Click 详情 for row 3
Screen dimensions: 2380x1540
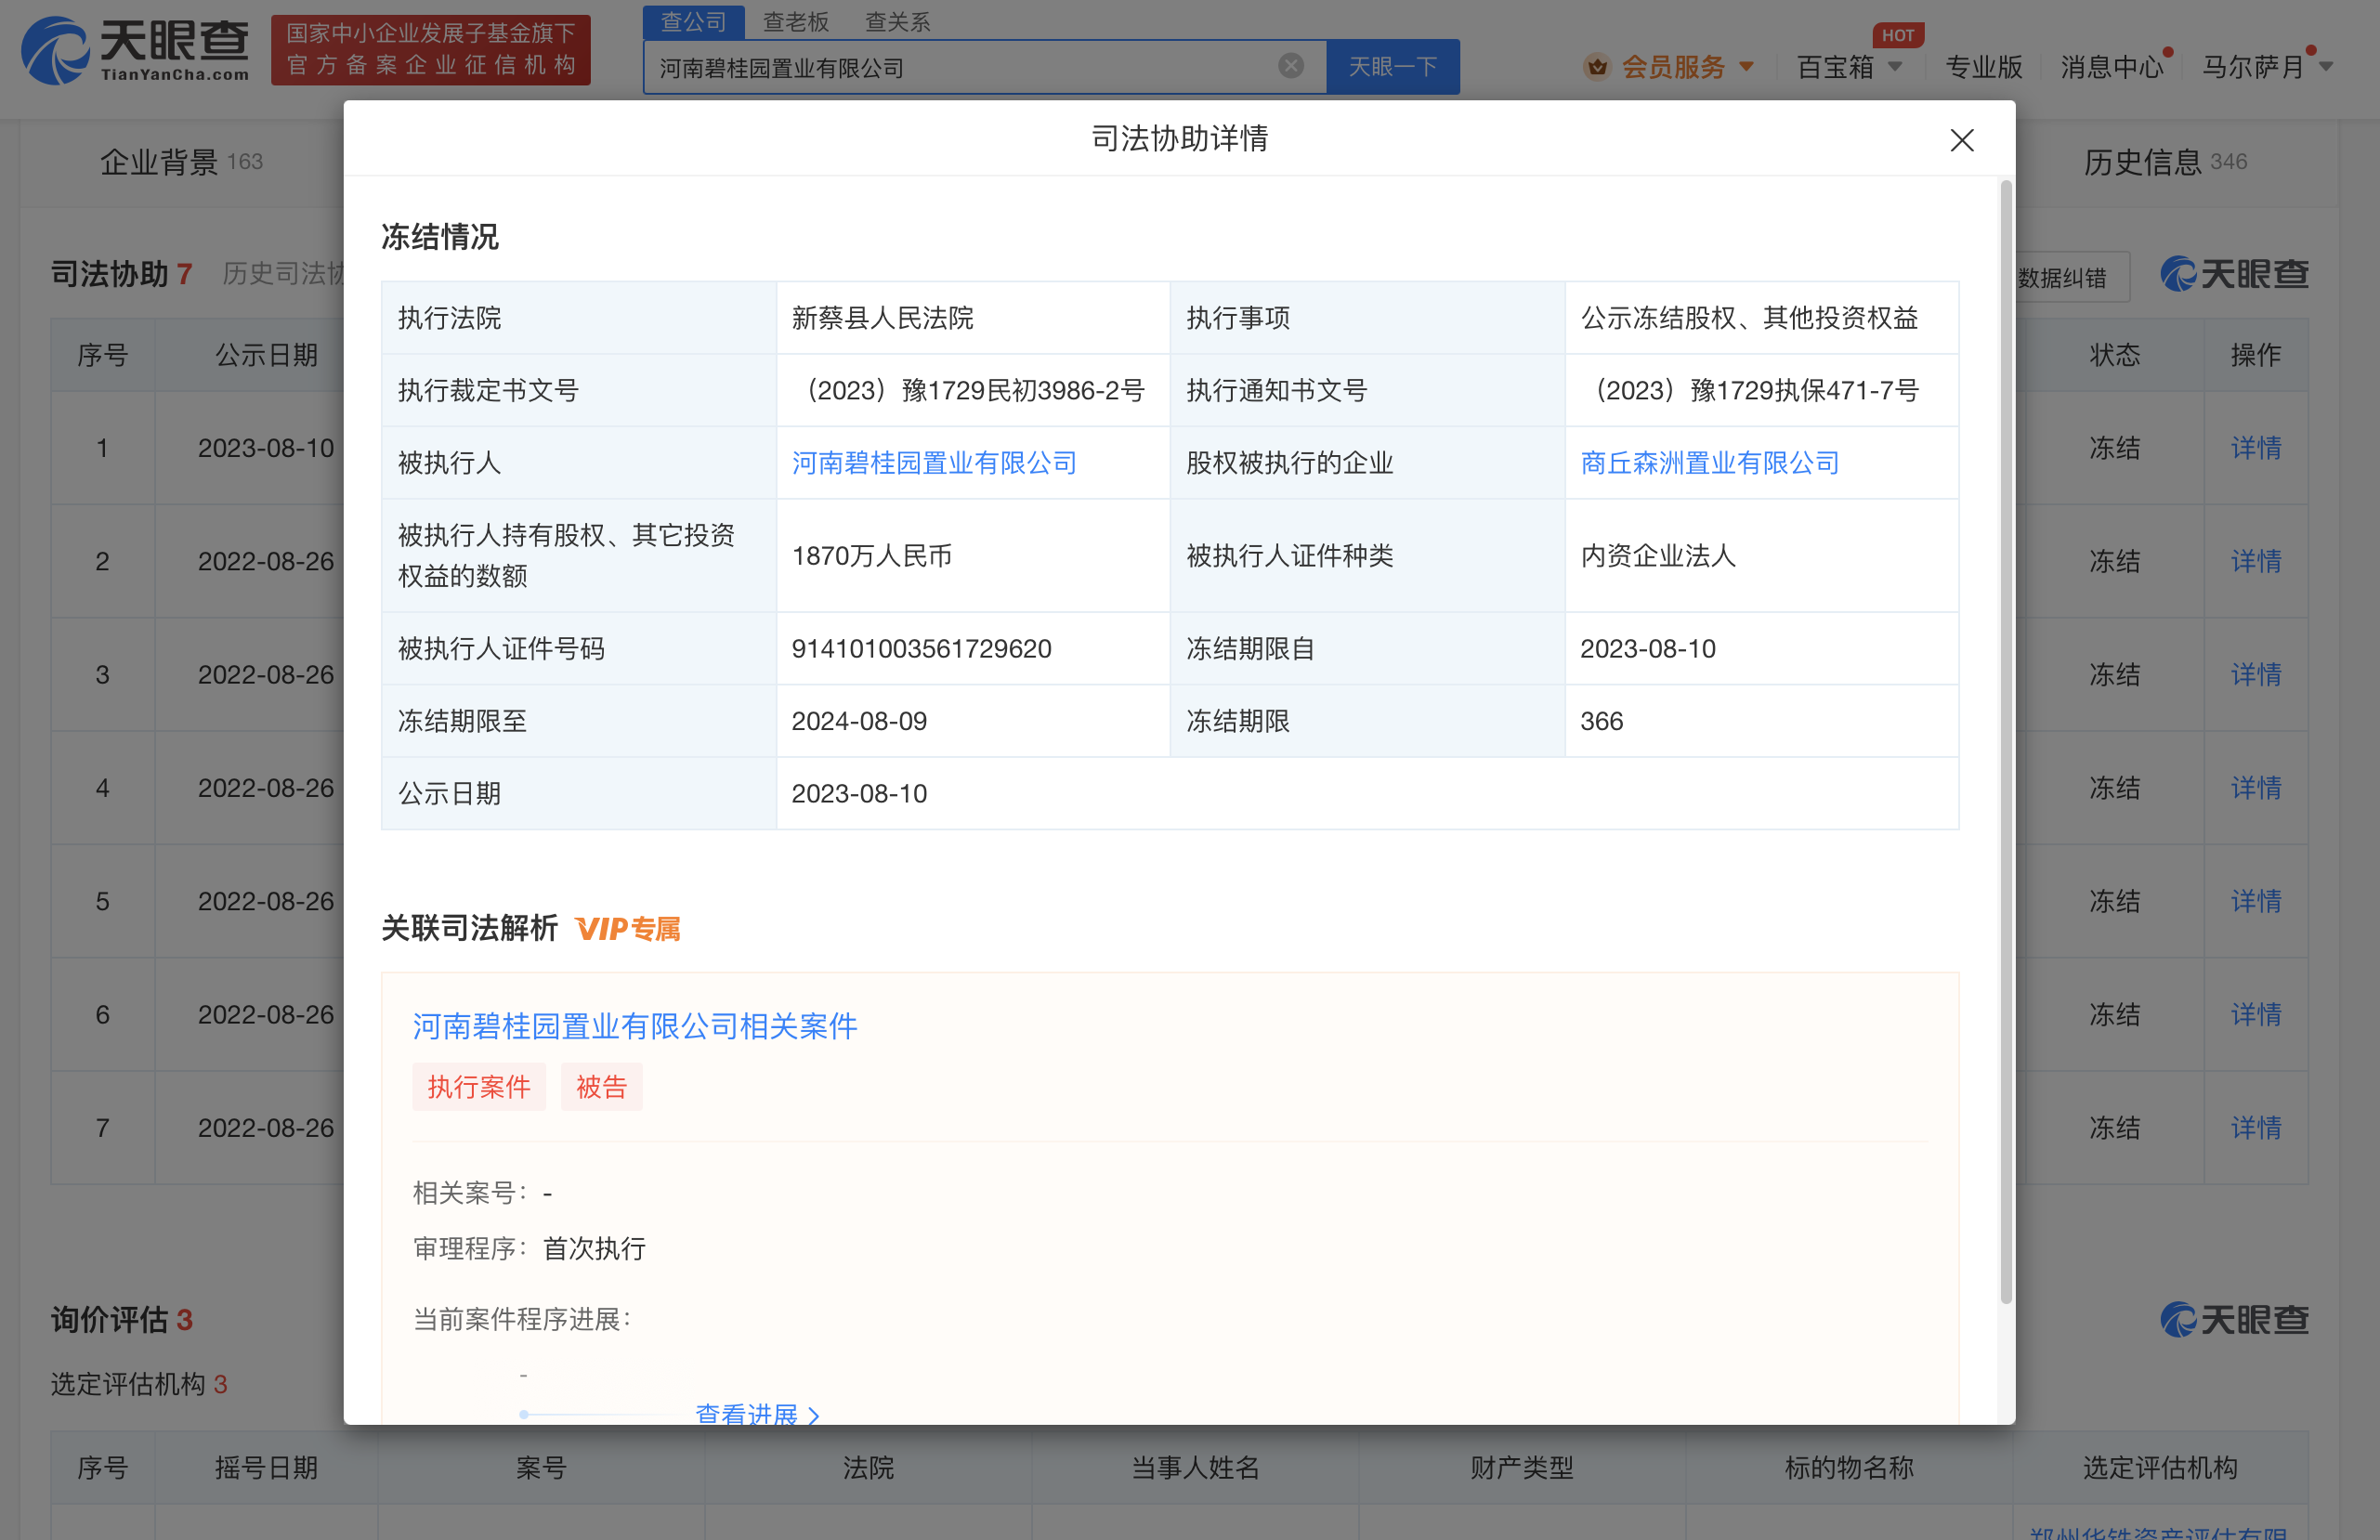2255,674
